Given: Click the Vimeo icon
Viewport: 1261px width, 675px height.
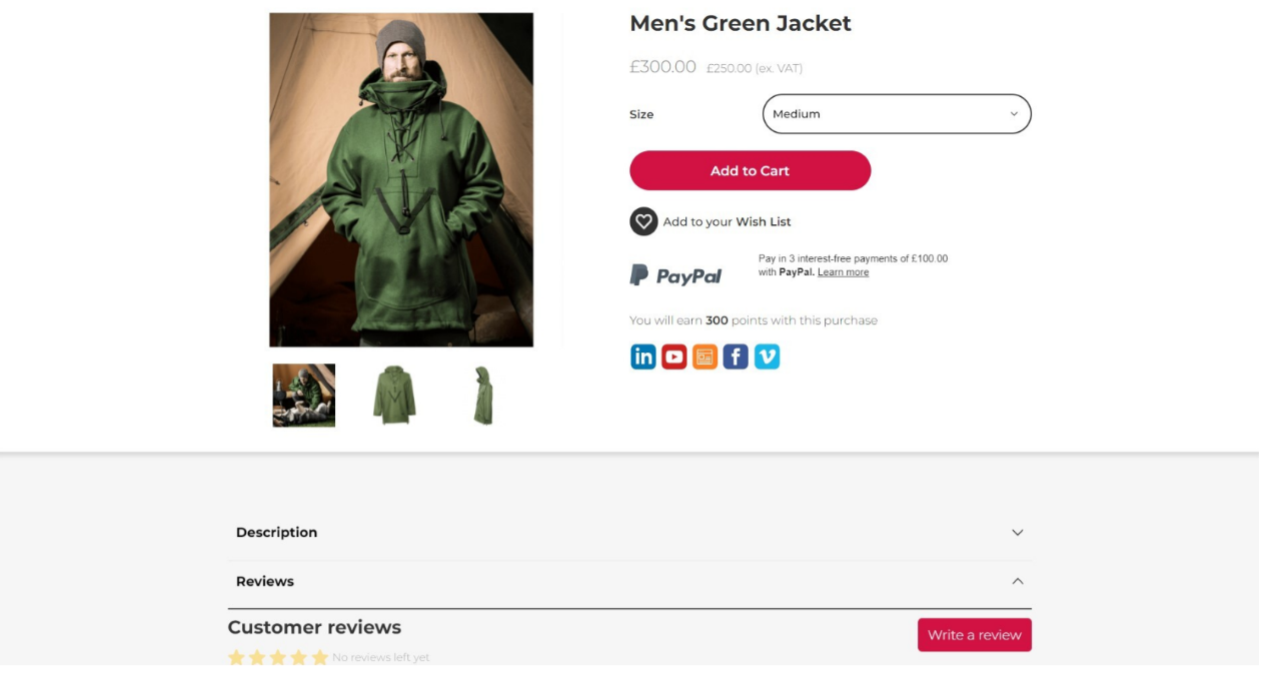Looking at the screenshot, I should pyautogui.click(x=767, y=357).
